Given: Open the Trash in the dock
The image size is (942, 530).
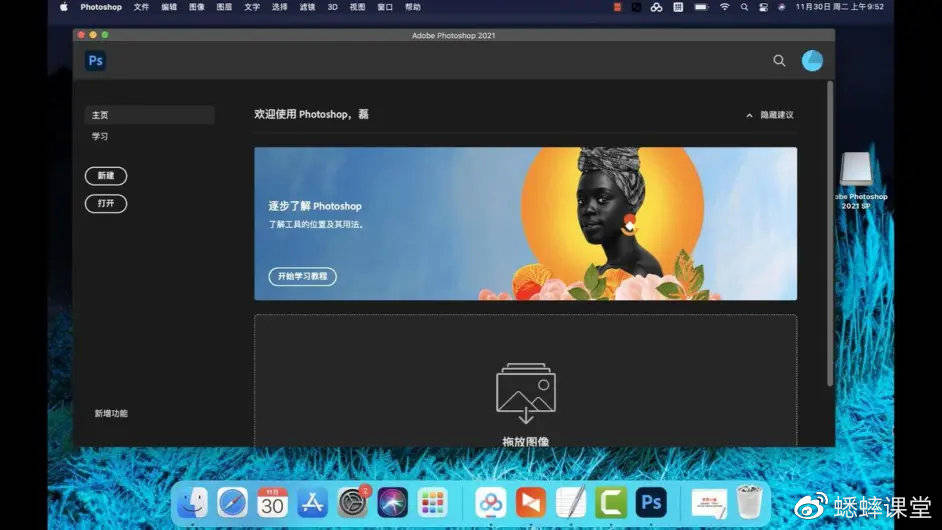Looking at the screenshot, I should 749,502.
